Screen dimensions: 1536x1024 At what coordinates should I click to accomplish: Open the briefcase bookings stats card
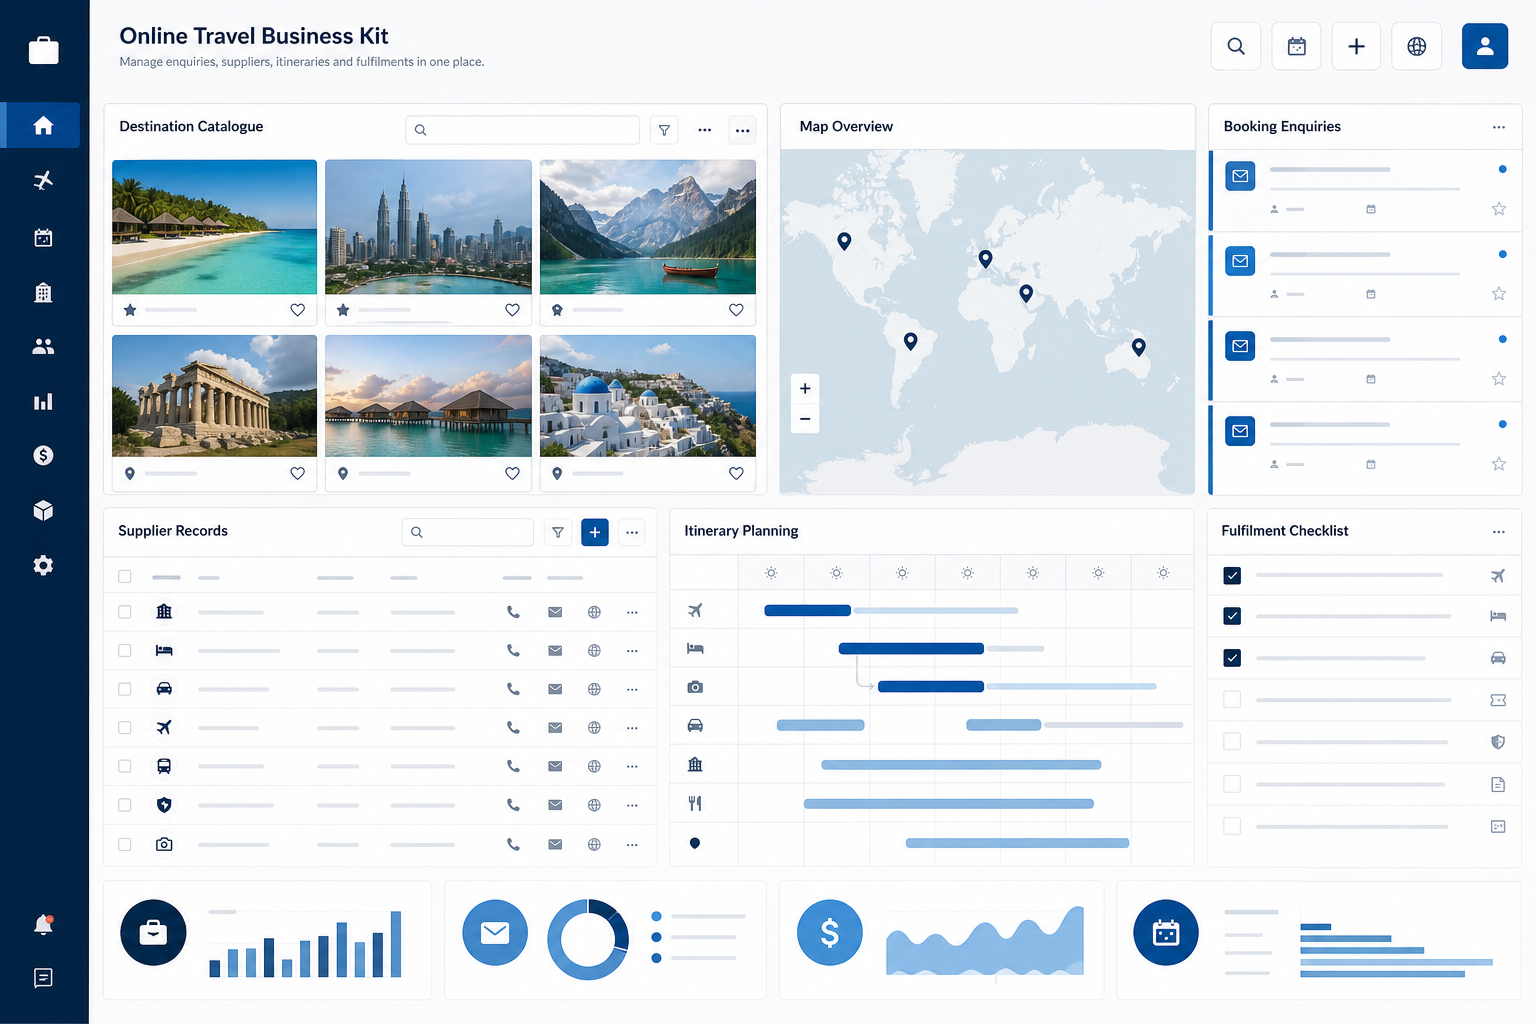pos(267,939)
